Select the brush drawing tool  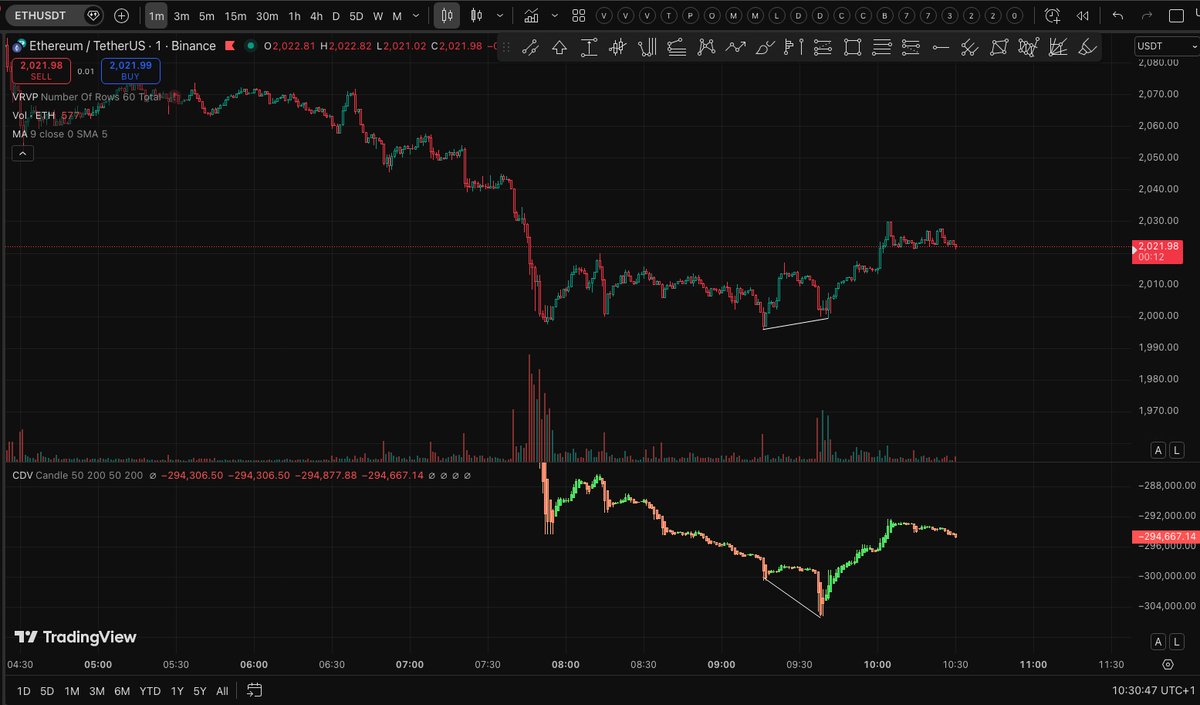(x=765, y=47)
